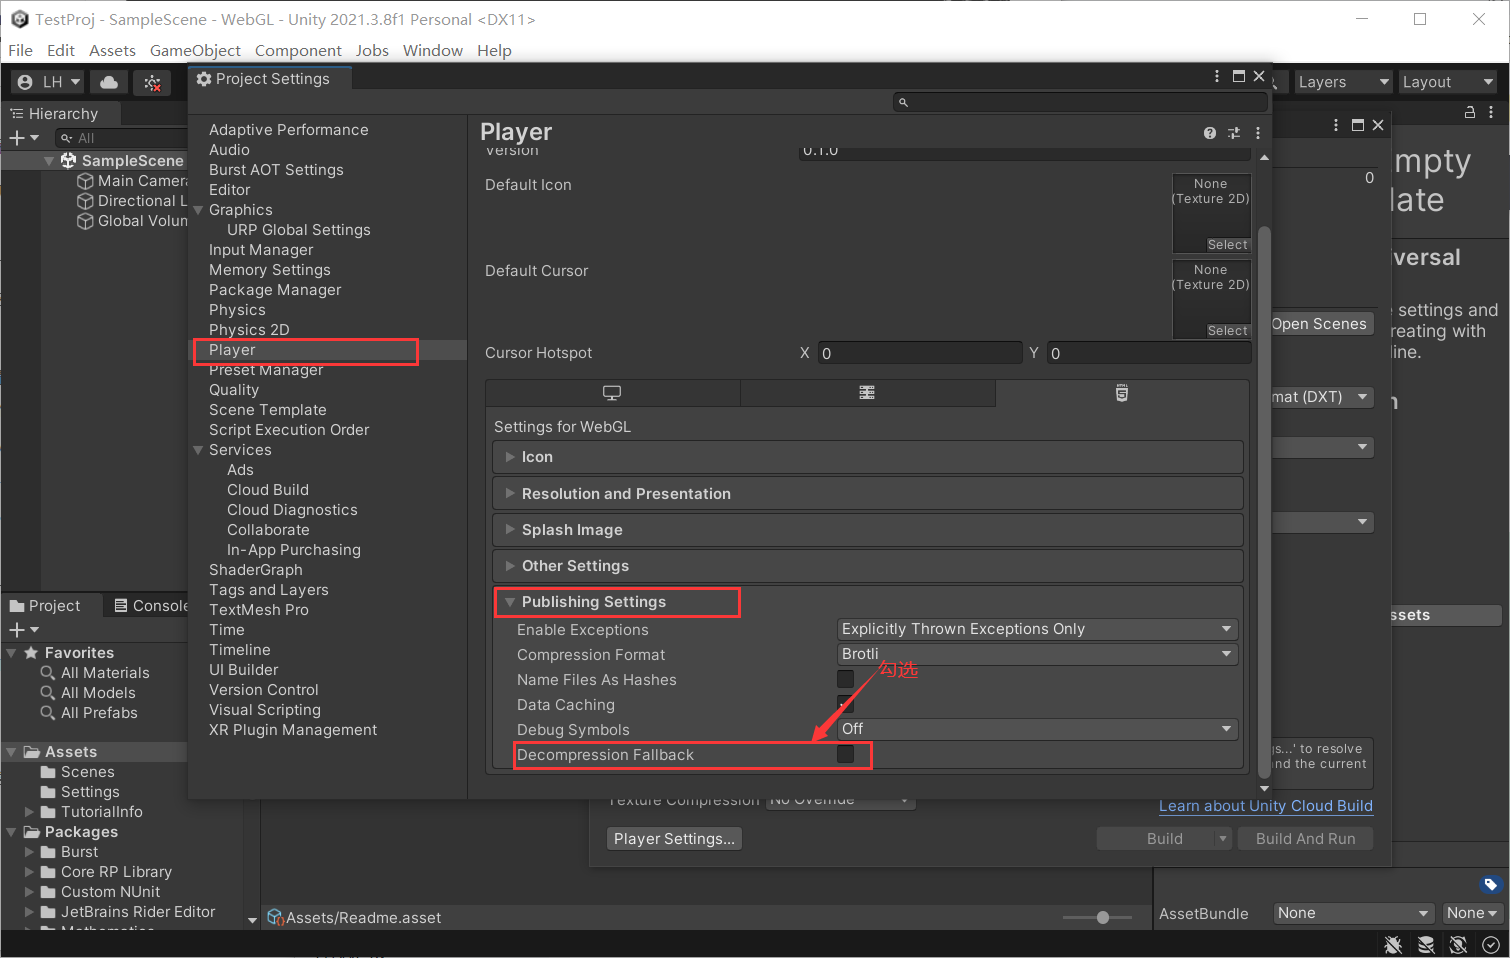Viewport: 1510px width, 958px height.
Task: Open the Project Settings window options menu
Action: [1217, 76]
